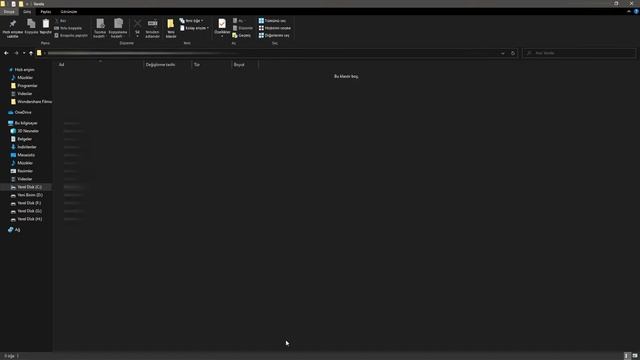The height and width of the screenshot is (360, 640).
Task: Collapse the ribbon with the chevron
Action: 629,12
